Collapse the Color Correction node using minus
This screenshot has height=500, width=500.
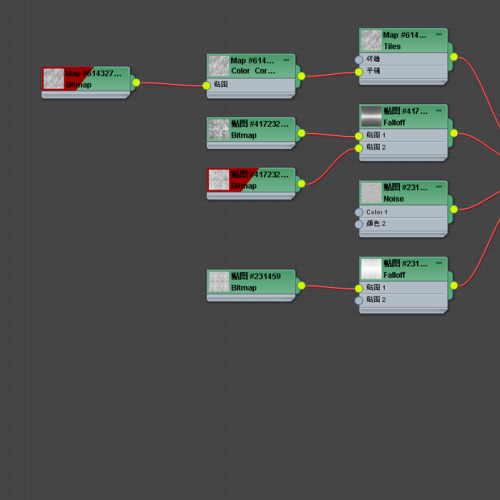click(x=286, y=60)
